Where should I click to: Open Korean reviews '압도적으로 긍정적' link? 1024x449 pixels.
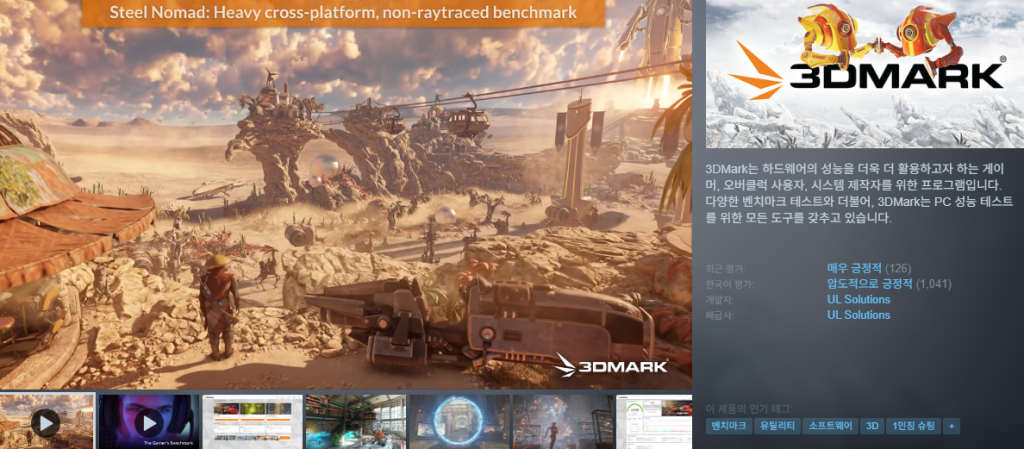coord(869,284)
